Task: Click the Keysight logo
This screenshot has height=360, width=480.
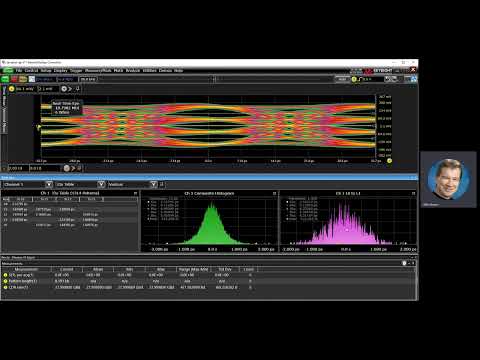Action: pos(379,71)
